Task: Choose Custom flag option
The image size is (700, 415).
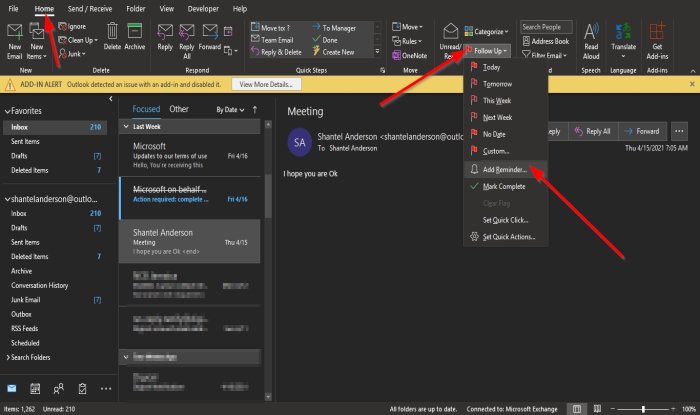Action: (506, 151)
